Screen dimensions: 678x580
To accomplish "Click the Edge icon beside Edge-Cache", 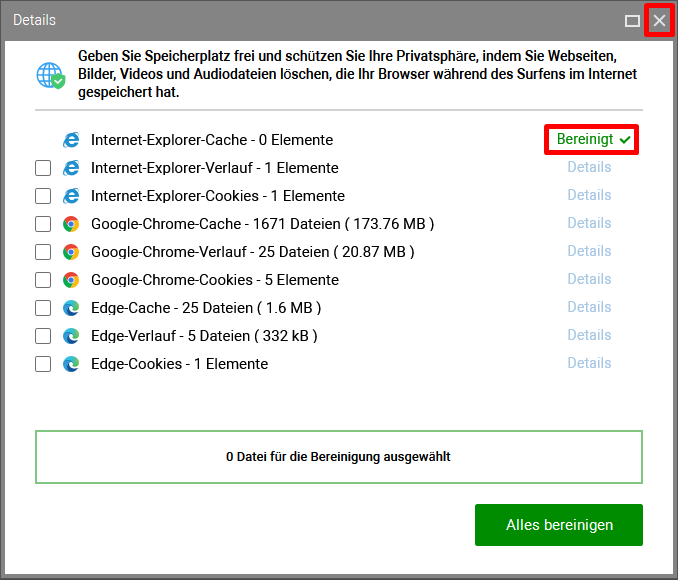I will (x=71, y=308).
